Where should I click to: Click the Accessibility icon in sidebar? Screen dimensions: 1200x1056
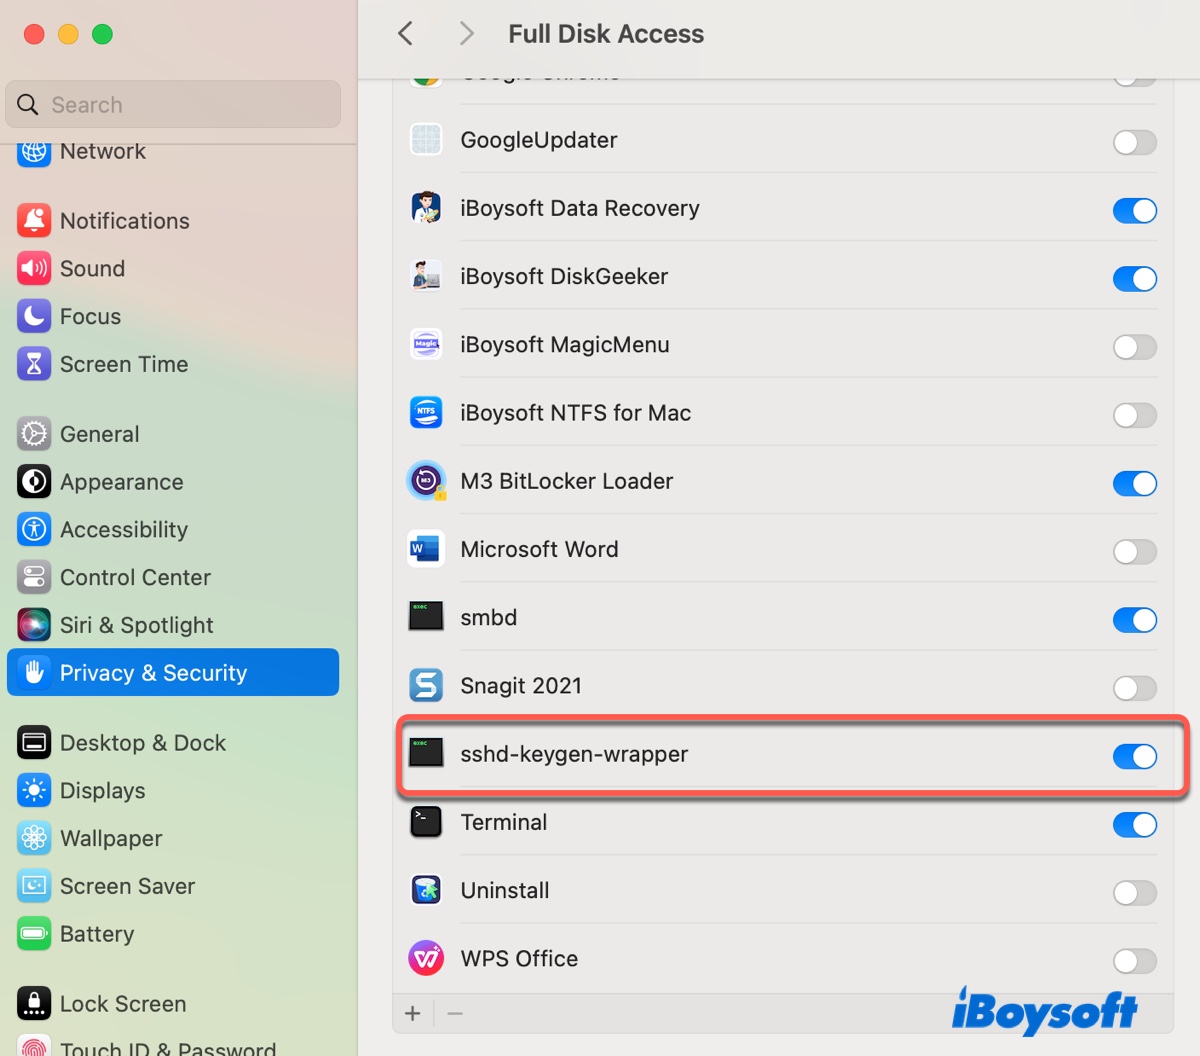point(34,529)
